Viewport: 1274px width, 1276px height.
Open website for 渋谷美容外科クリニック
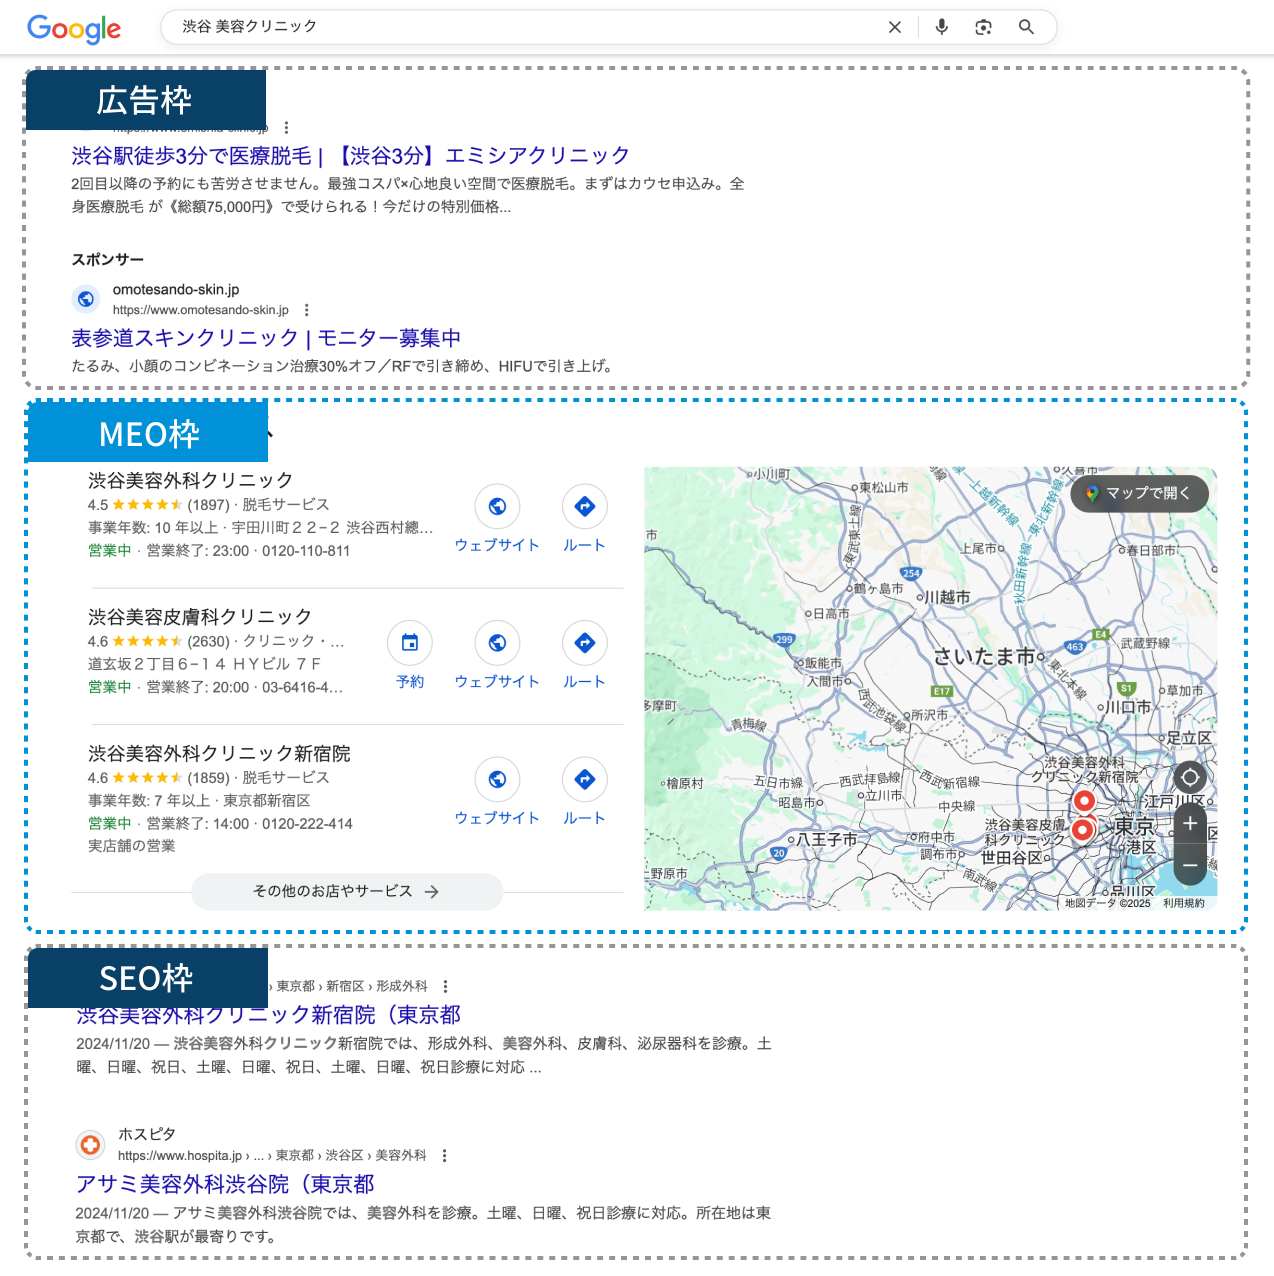click(x=497, y=507)
